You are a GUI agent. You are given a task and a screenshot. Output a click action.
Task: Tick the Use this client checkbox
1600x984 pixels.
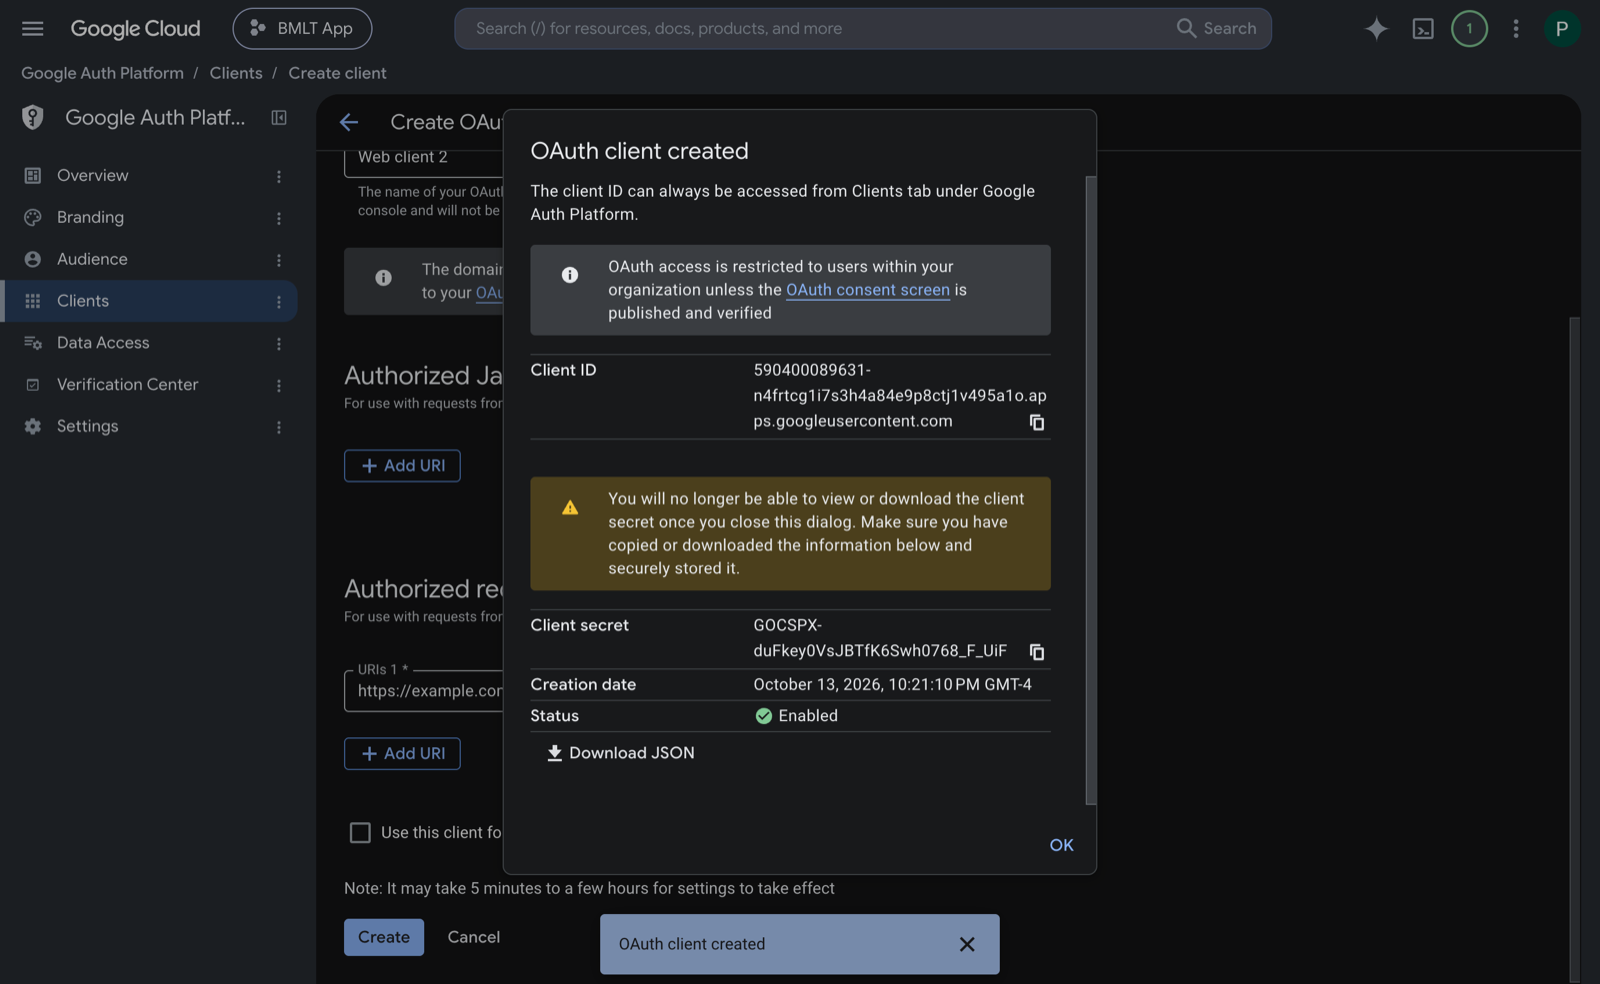(360, 833)
